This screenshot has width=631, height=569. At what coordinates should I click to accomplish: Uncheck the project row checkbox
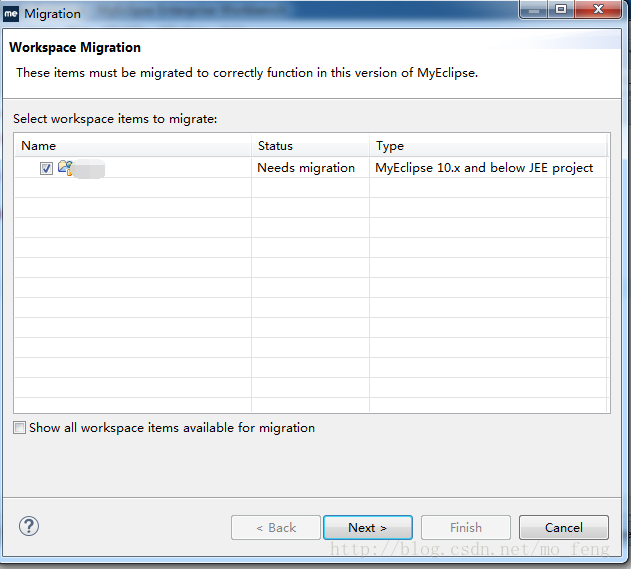(46, 168)
